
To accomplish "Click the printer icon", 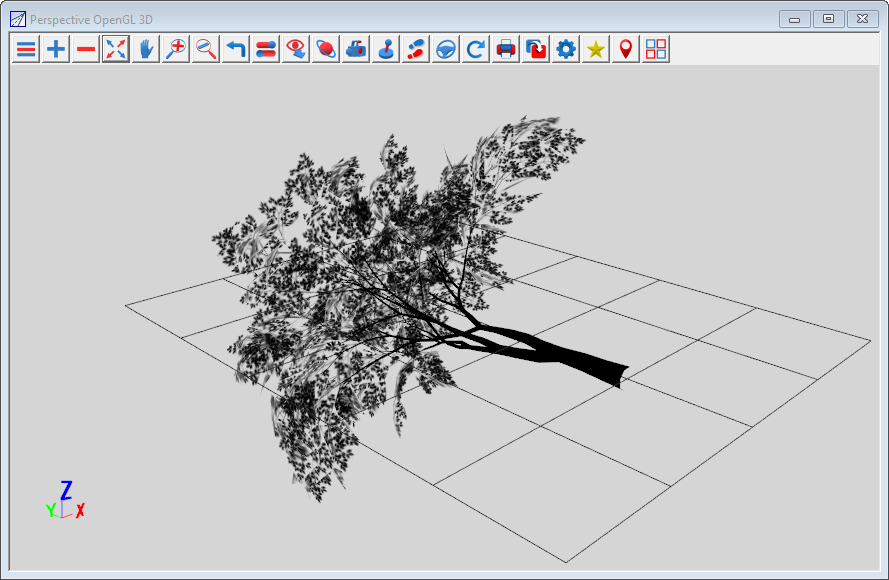I will 506,49.
